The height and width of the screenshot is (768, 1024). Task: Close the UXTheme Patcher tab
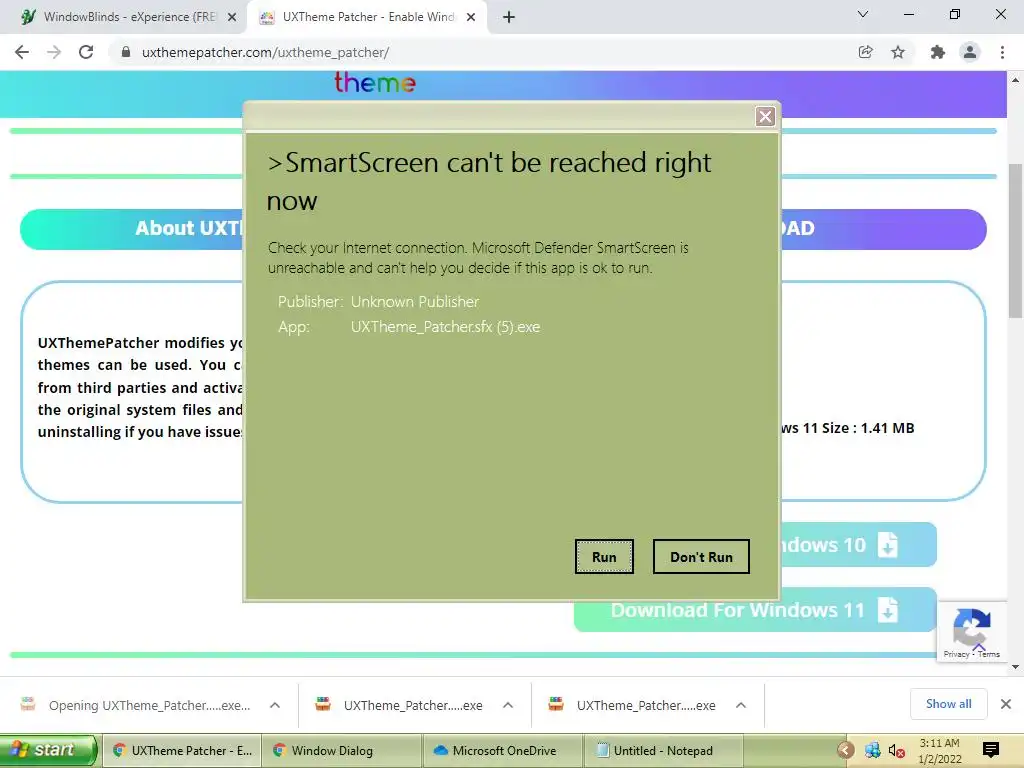[x=471, y=17]
